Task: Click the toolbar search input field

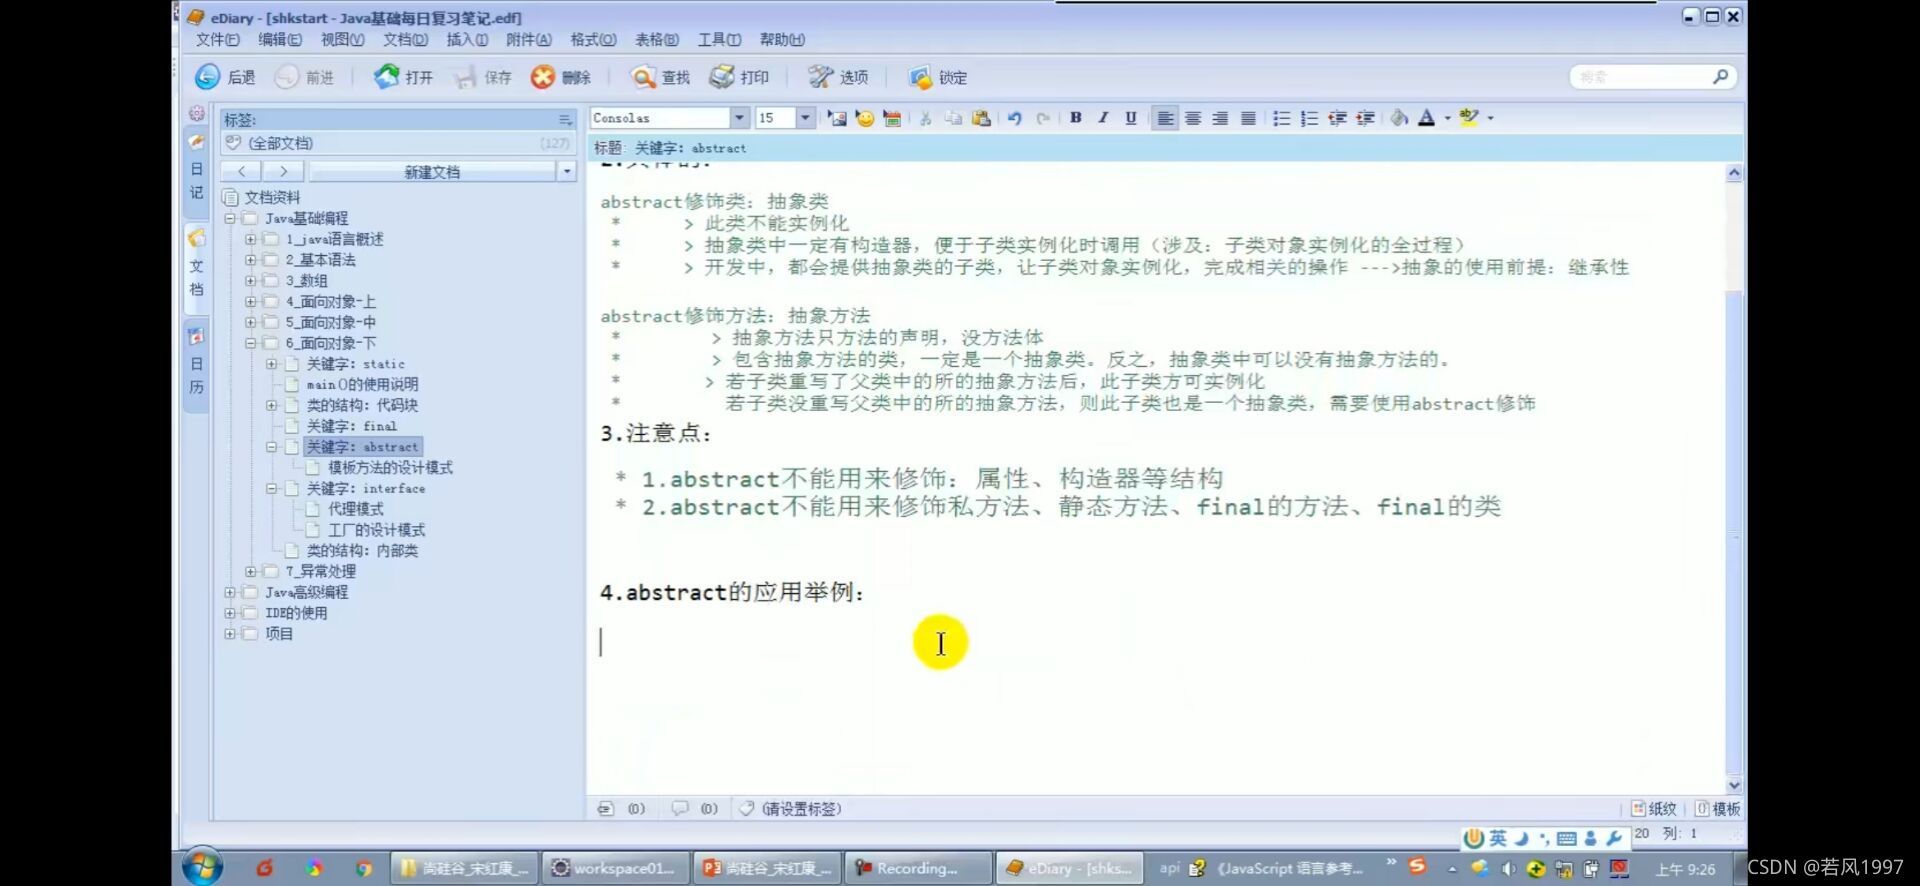Action: coord(1641,76)
